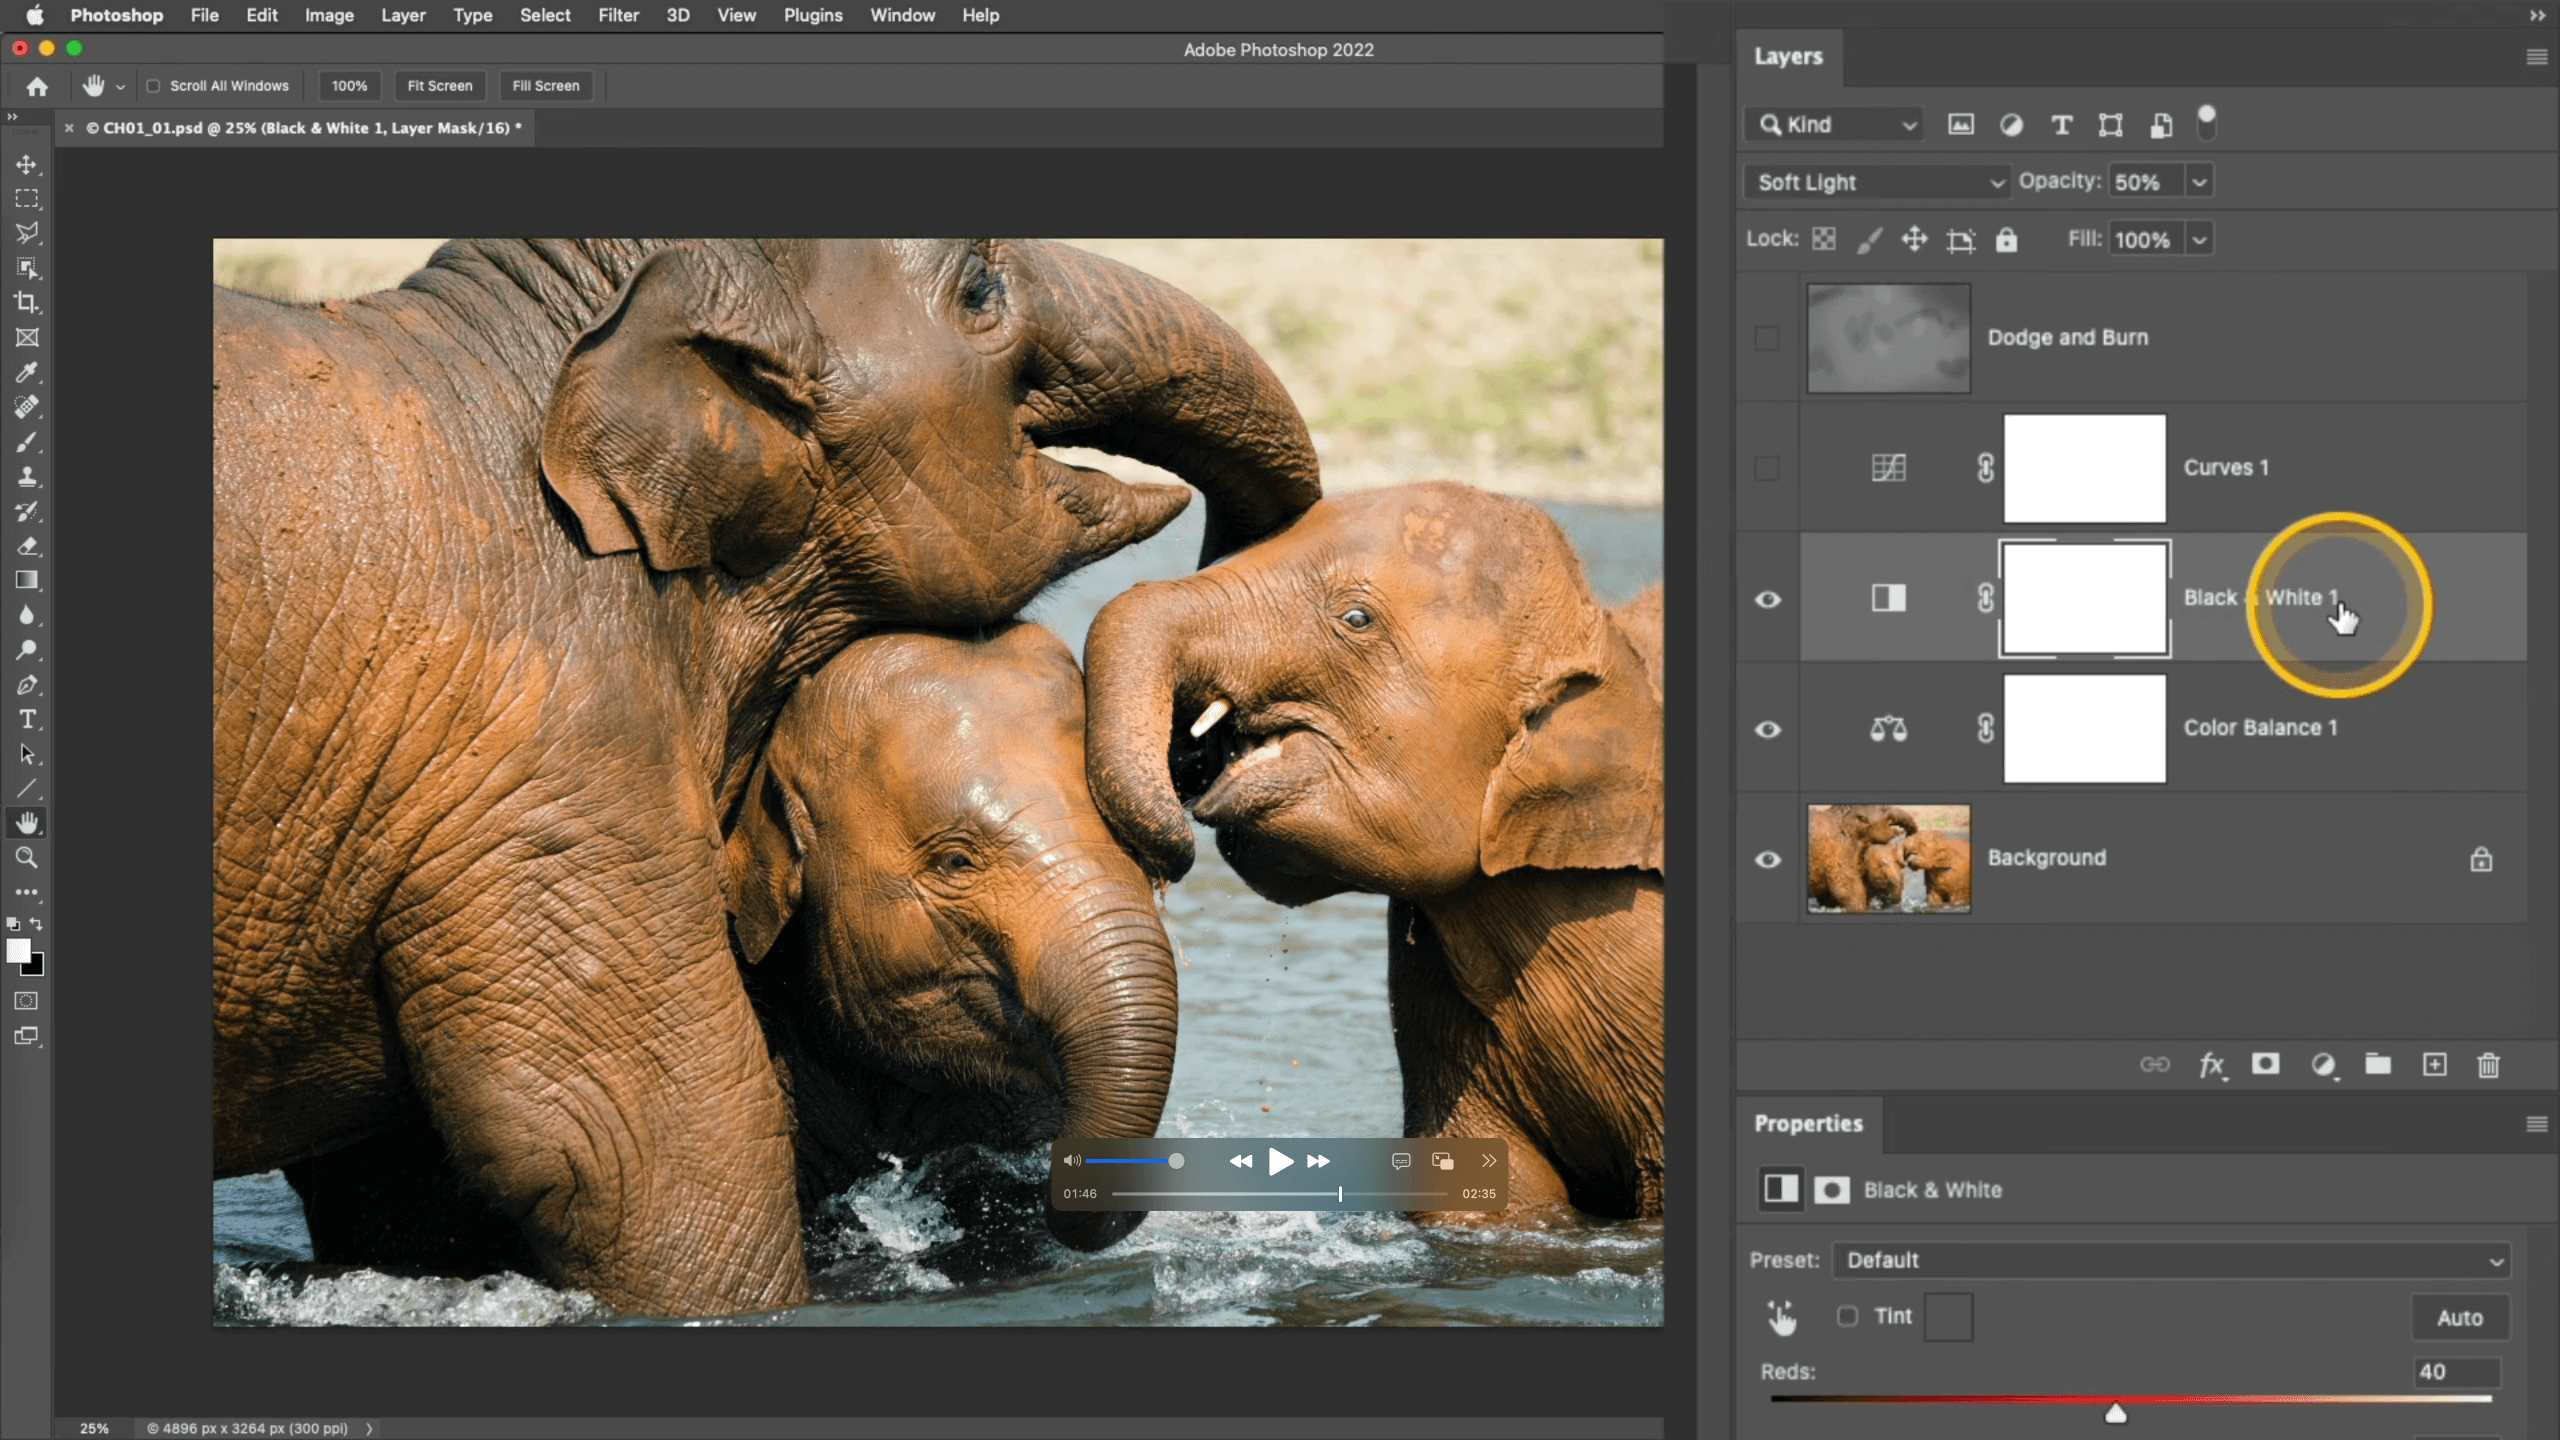Click the add layer mask icon
Viewport: 2560px width, 1440px height.
pyautogui.click(x=2266, y=1064)
